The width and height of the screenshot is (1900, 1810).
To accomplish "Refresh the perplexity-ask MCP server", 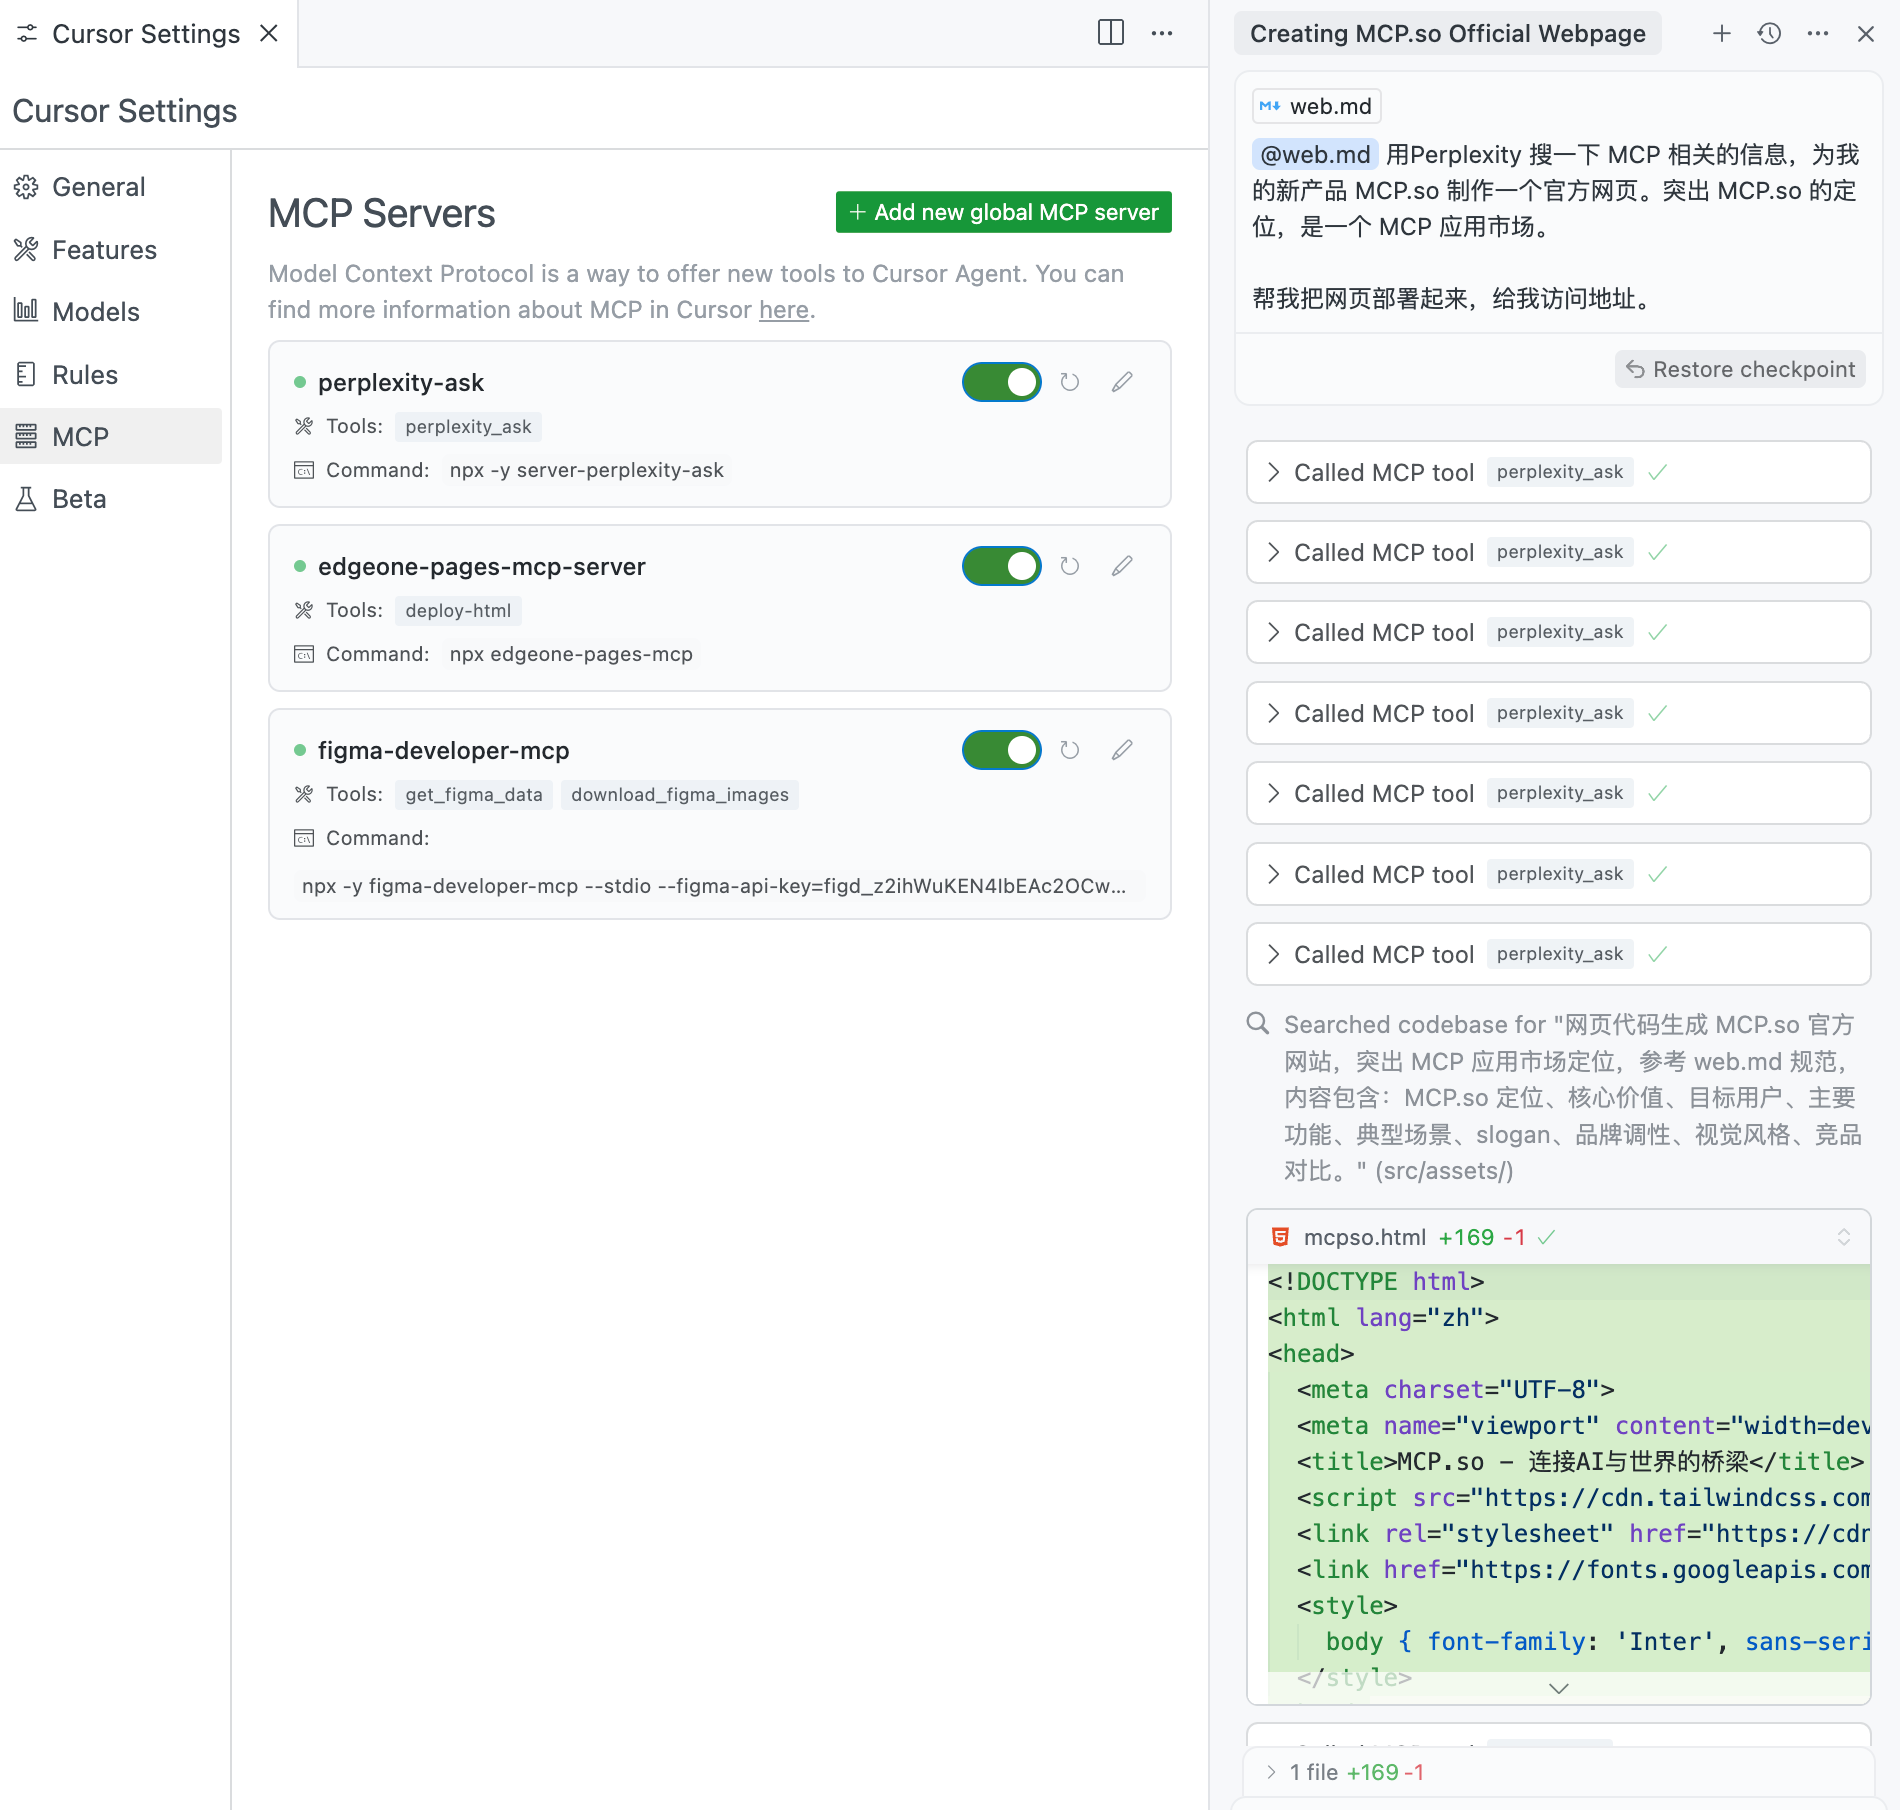I will 1069,382.
